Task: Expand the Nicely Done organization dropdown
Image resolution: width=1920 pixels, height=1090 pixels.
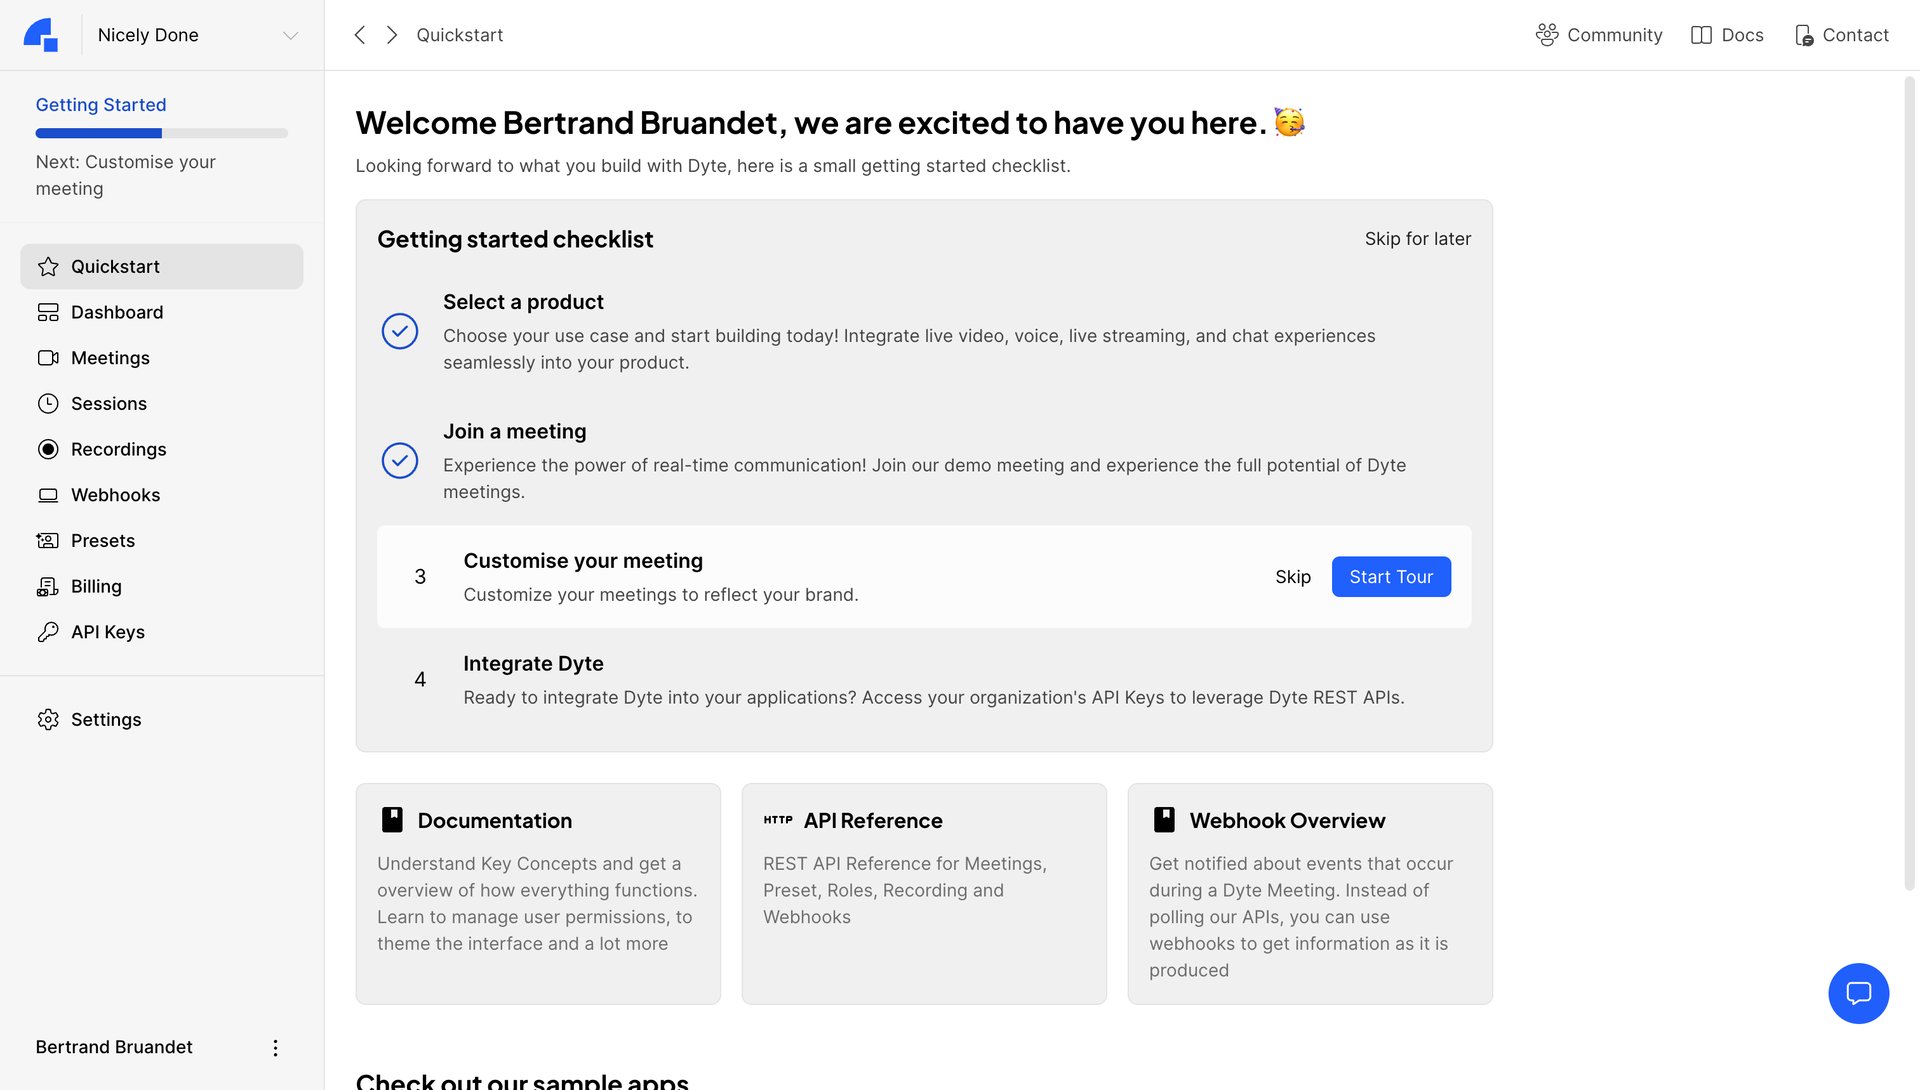Action: coord(290,36)
